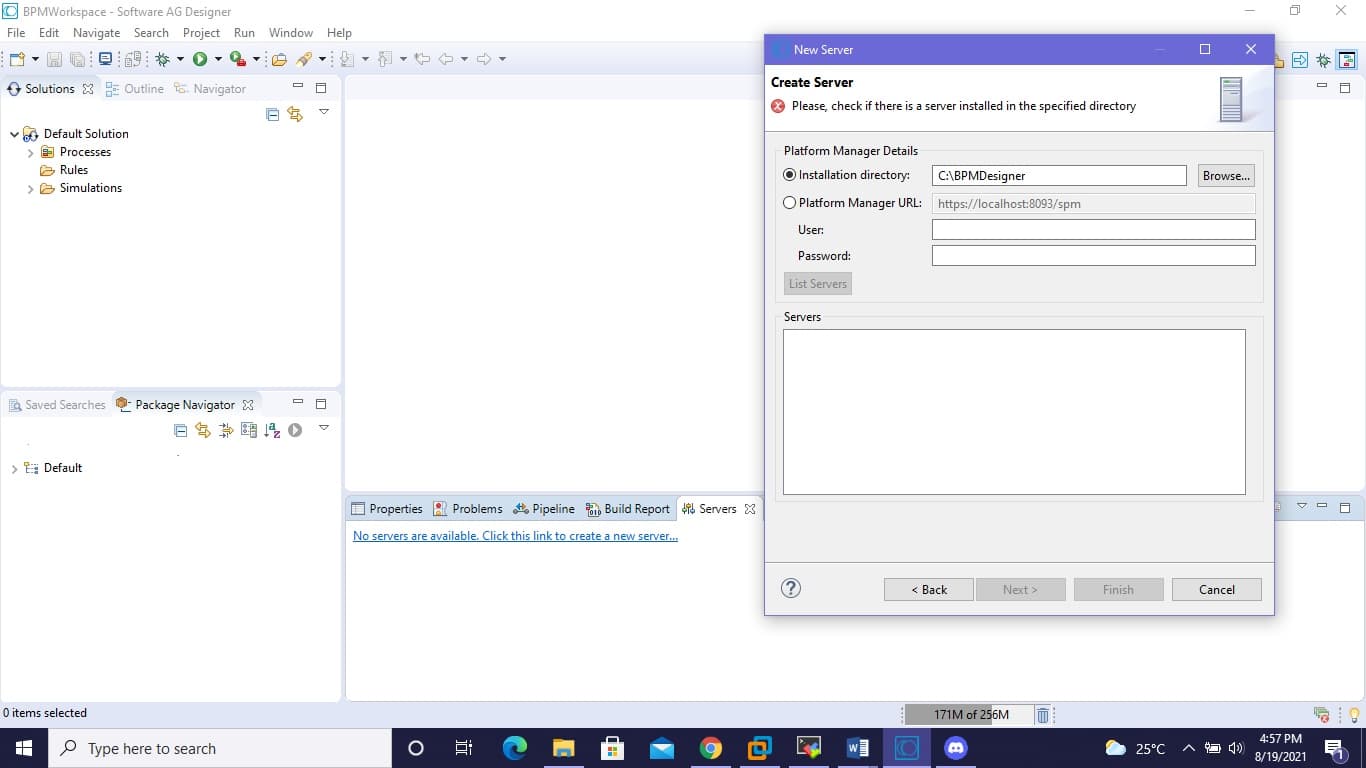Image resolution: width=1366 pixels, height=768 pixels.
Task: Open the help question mark in New Server dialog
Action: [x=790, y=588]
